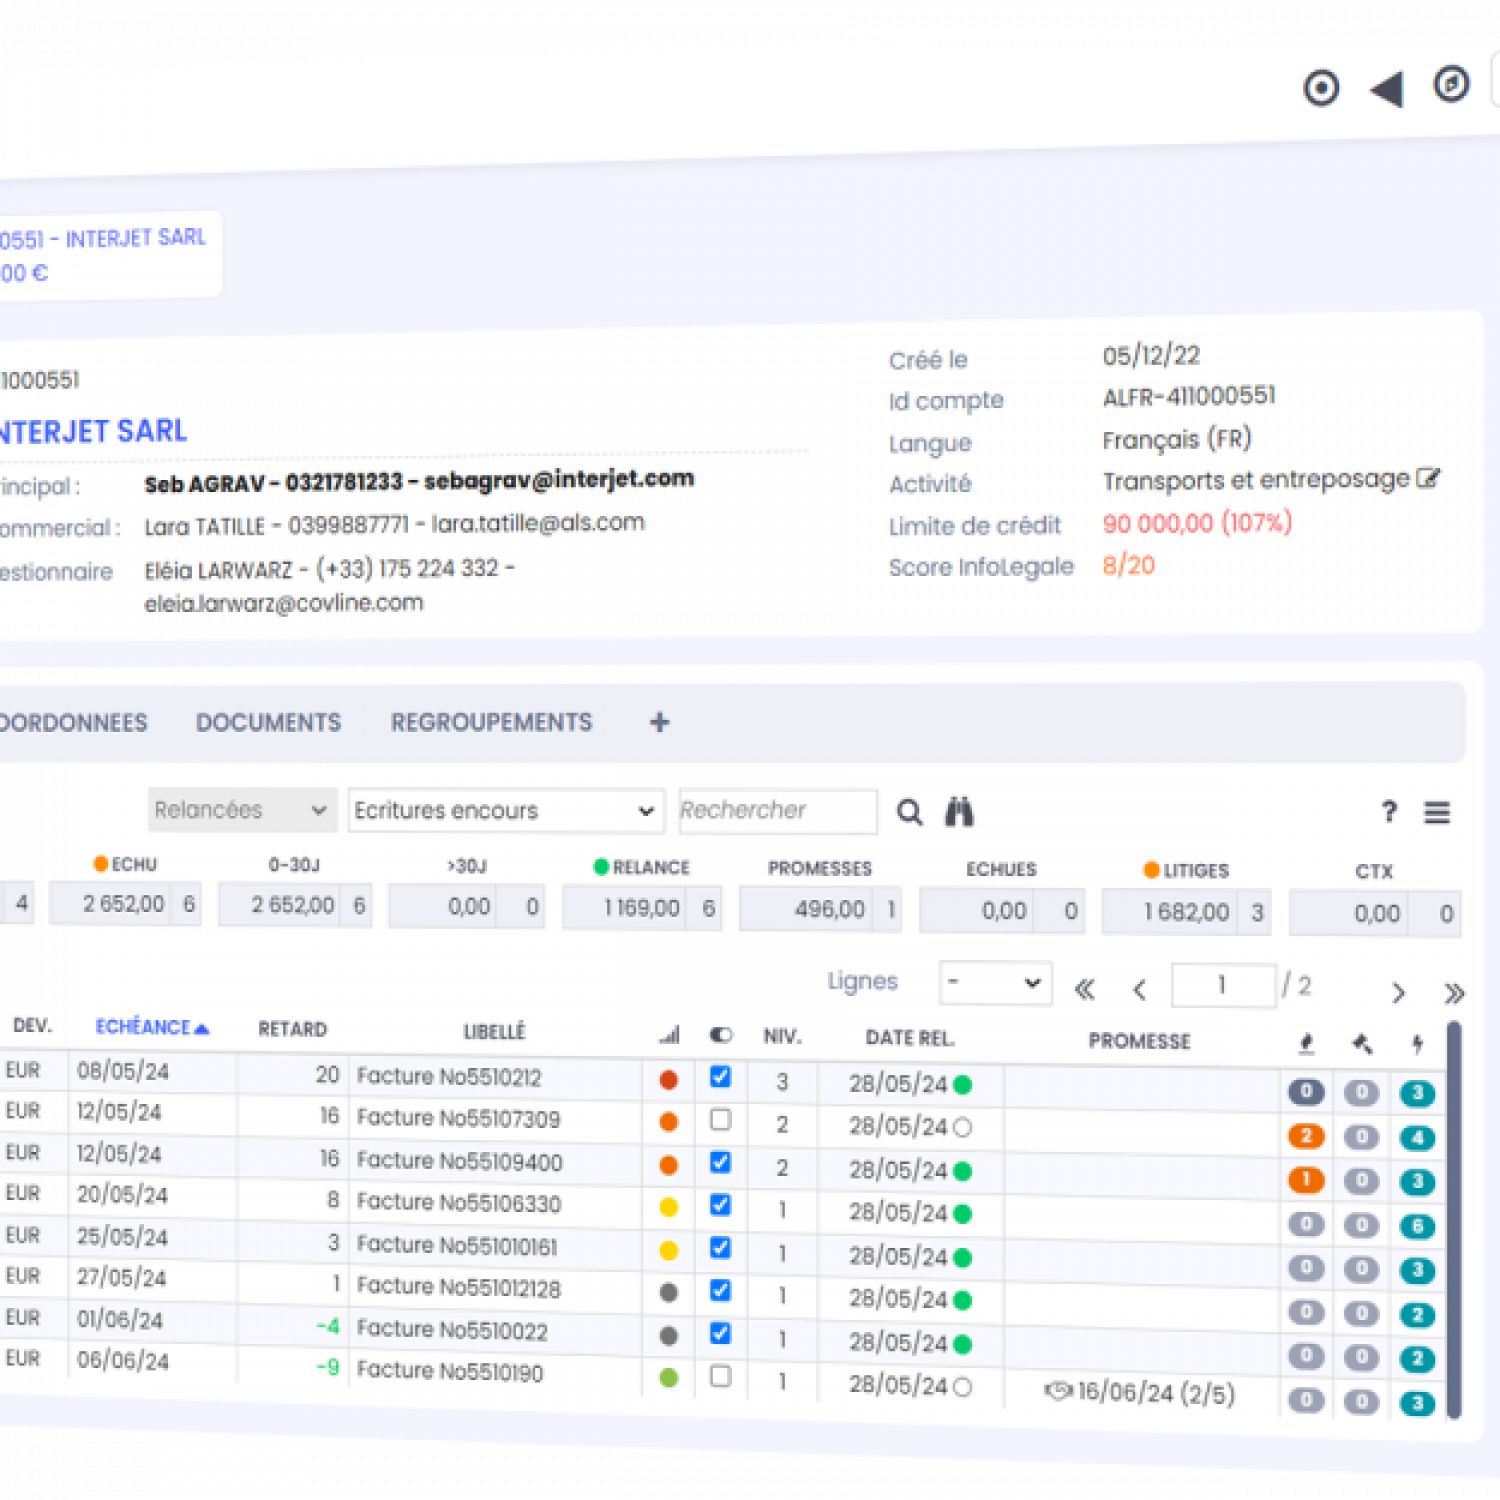
Task: Select the INTERJET SARL account tab
Action: 110,255
